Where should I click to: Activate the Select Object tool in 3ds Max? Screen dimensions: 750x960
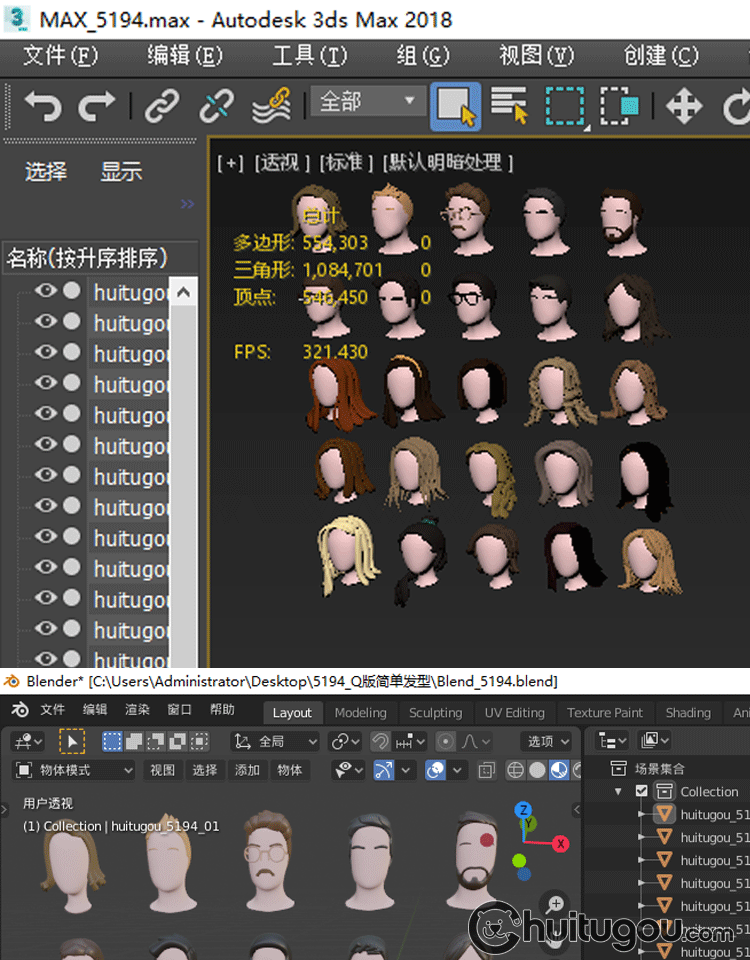coord(456,107)
